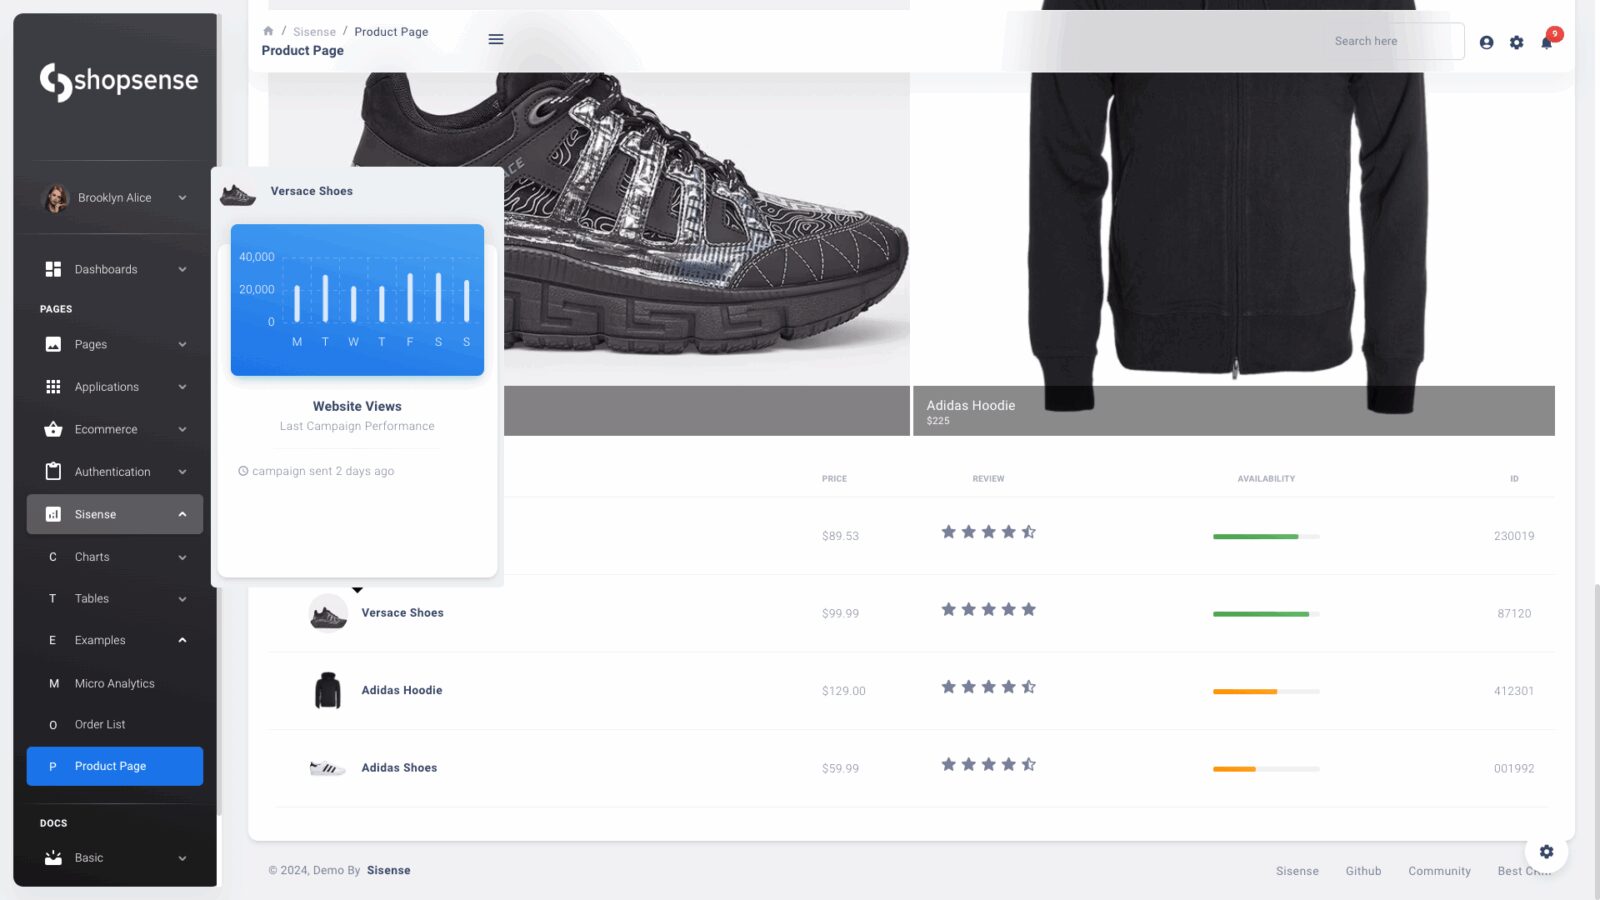The width and height of the screenshot is (1600, 900).
Task: Click availability bar for Adidas Shoes
Action: pyautogui.click(x=1266, y=769)
